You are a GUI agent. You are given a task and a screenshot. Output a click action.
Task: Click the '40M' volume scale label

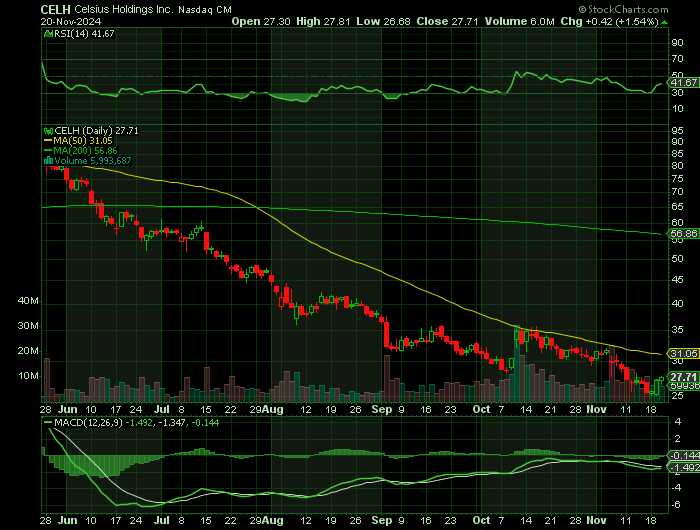pos(28,300)
